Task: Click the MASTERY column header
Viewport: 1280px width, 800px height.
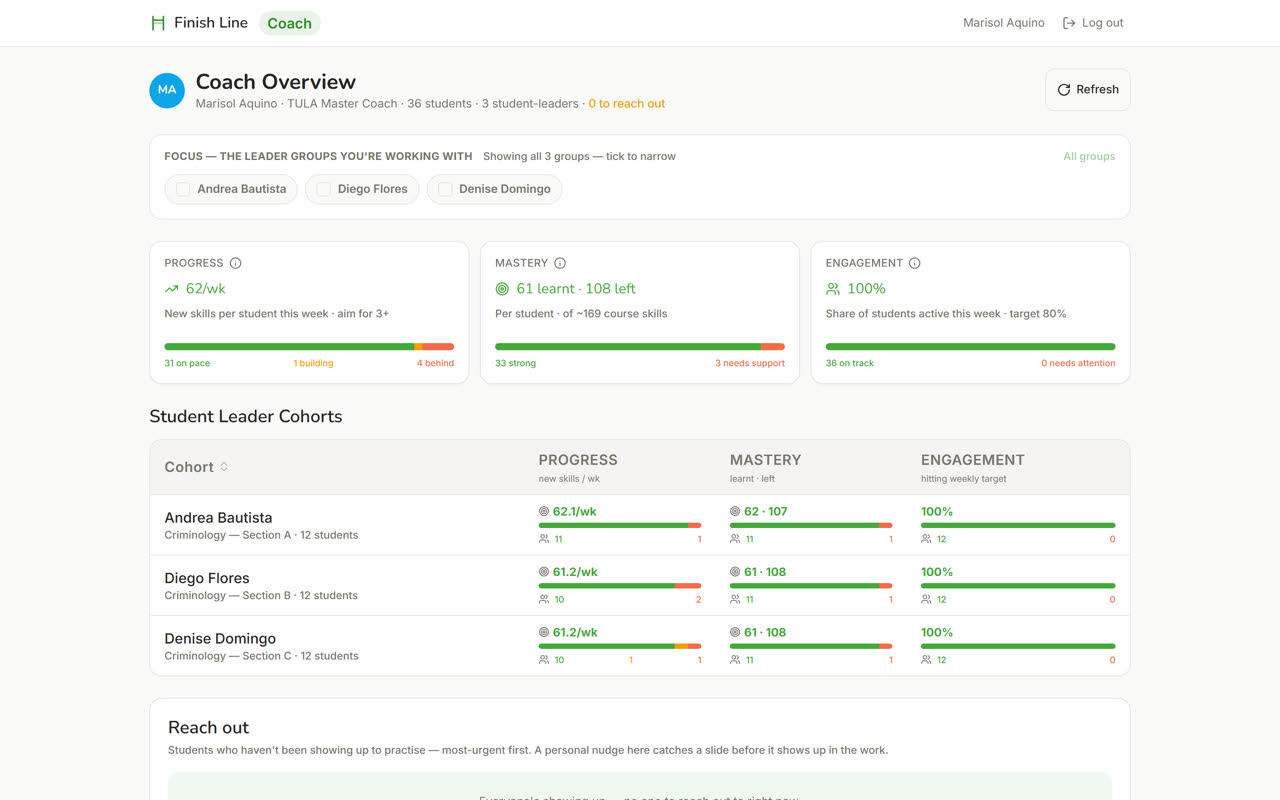Action: pos(765,460)
